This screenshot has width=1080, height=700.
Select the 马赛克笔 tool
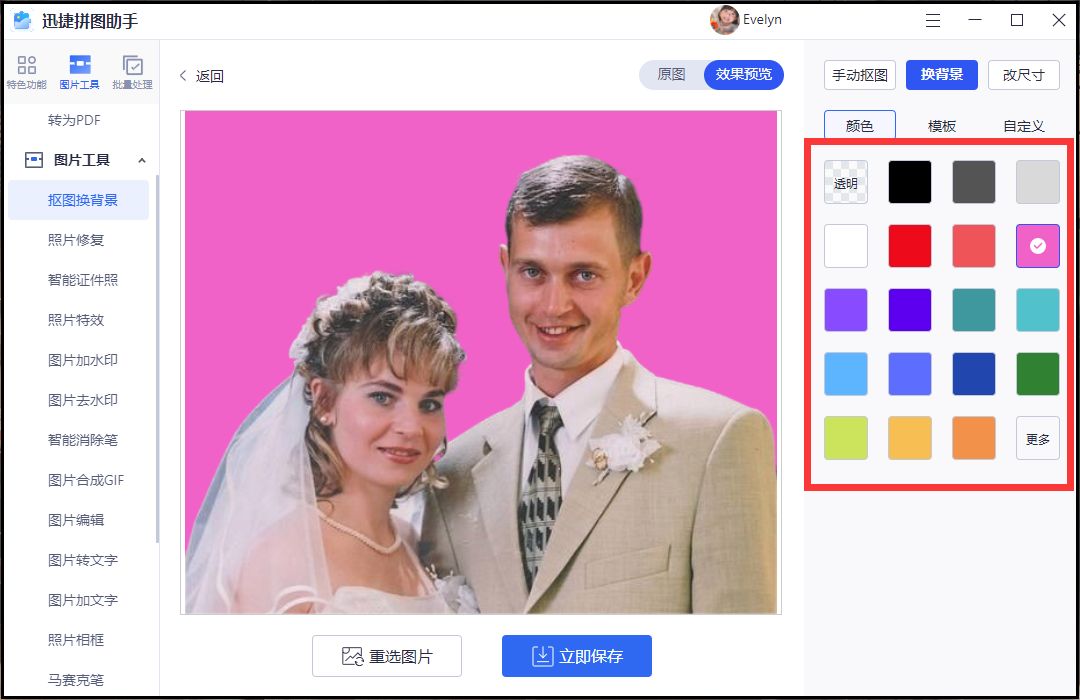(80, 679)
